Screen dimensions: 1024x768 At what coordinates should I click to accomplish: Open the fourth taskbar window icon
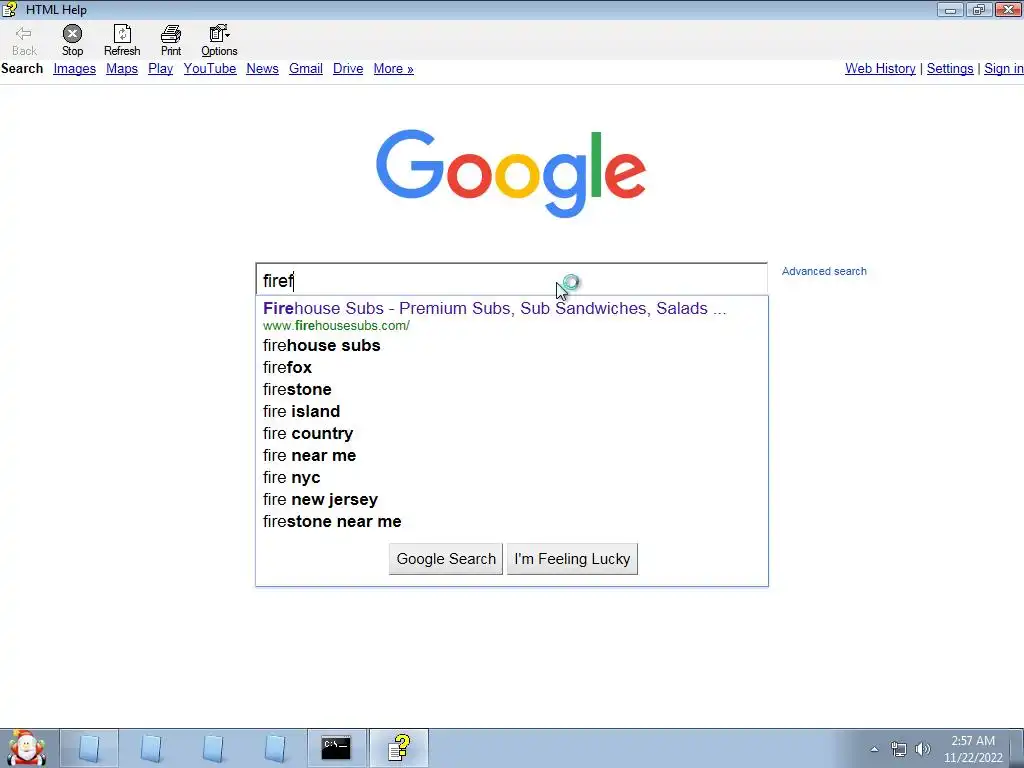275,748
